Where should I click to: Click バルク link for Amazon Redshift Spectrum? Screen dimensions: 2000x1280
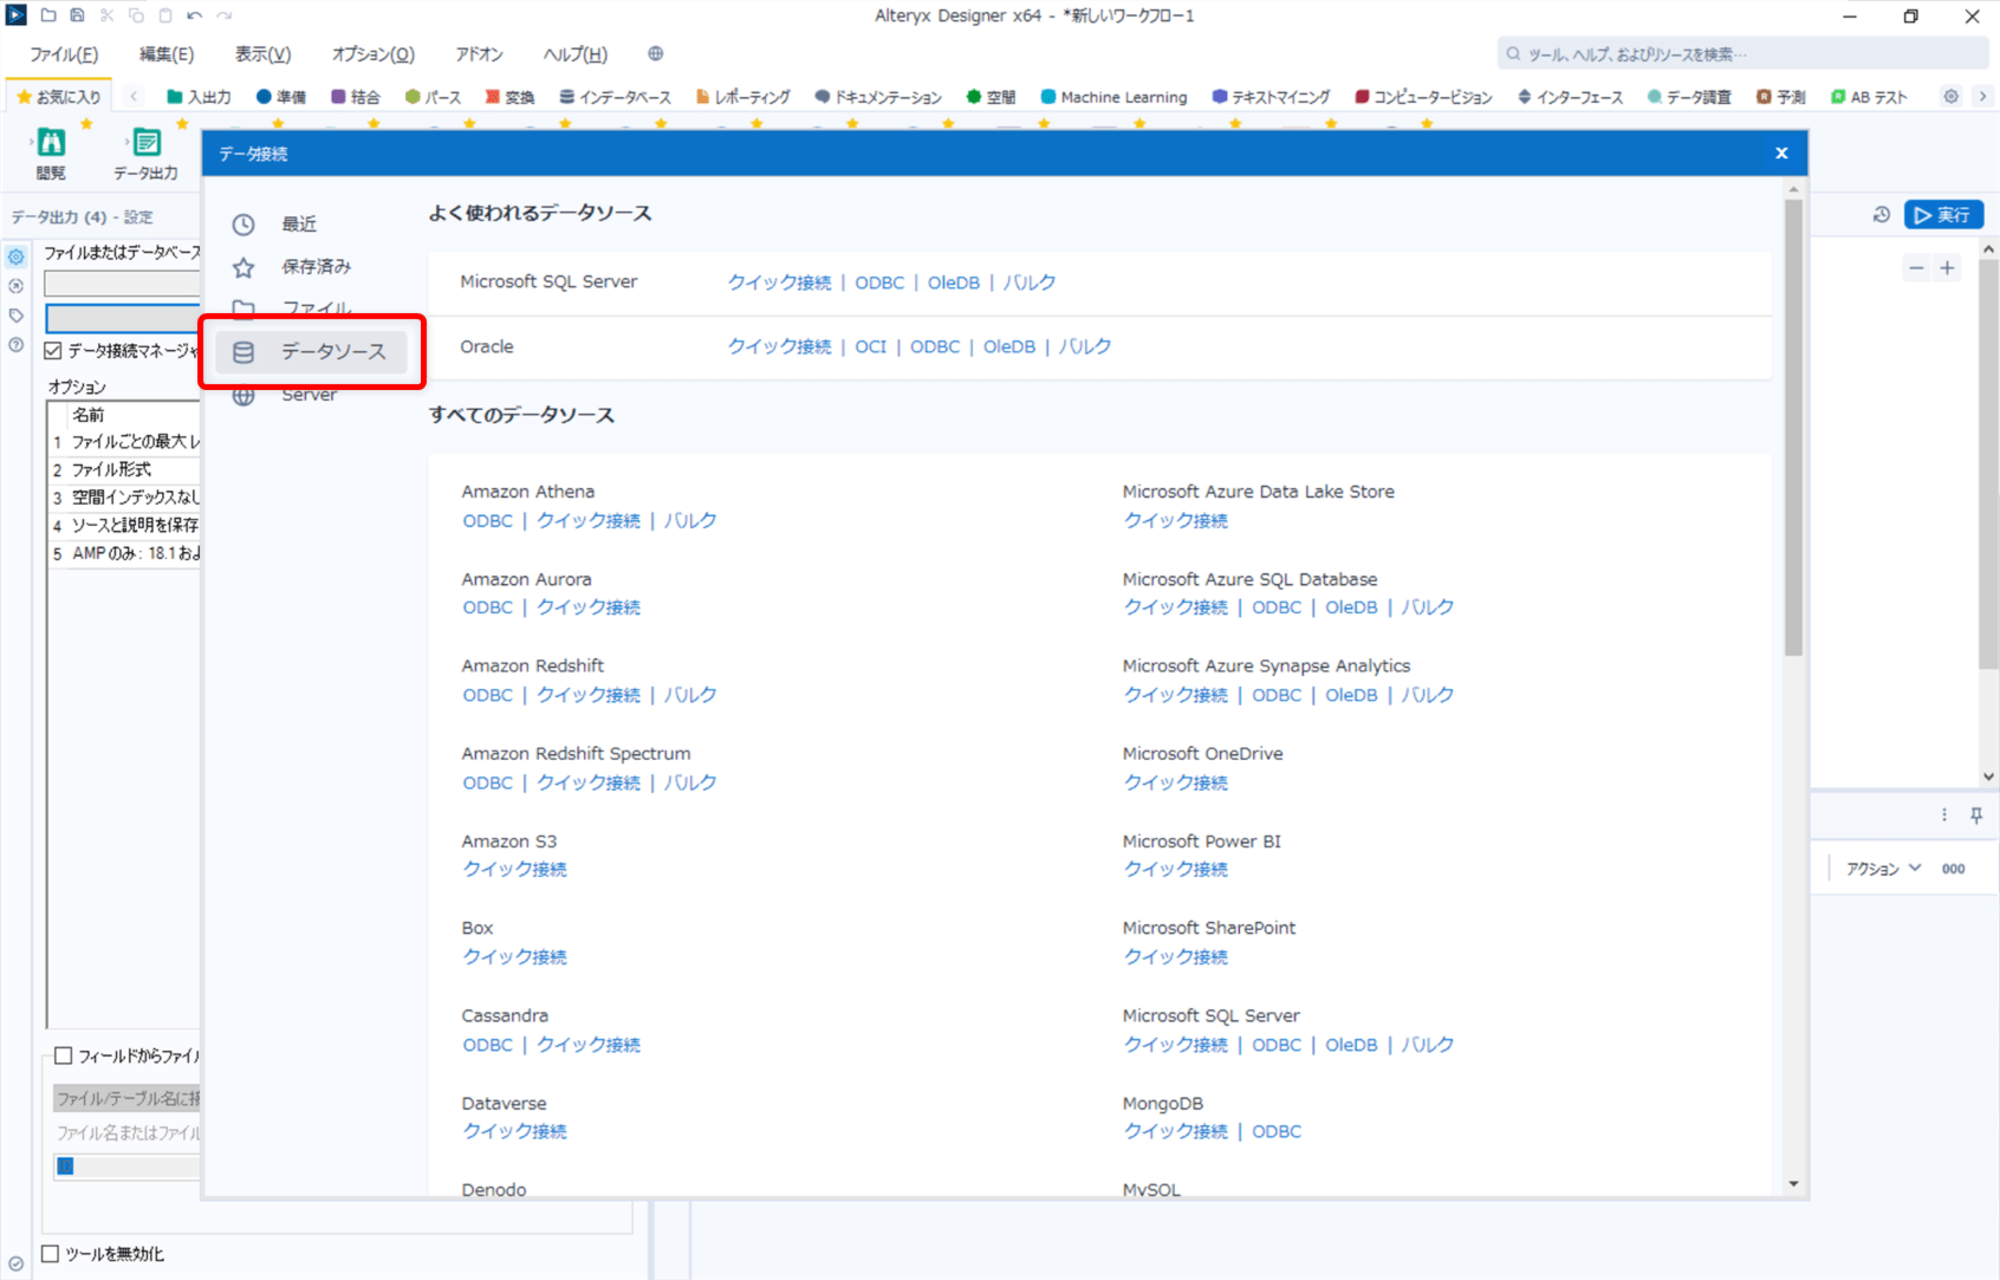[690, 782]
